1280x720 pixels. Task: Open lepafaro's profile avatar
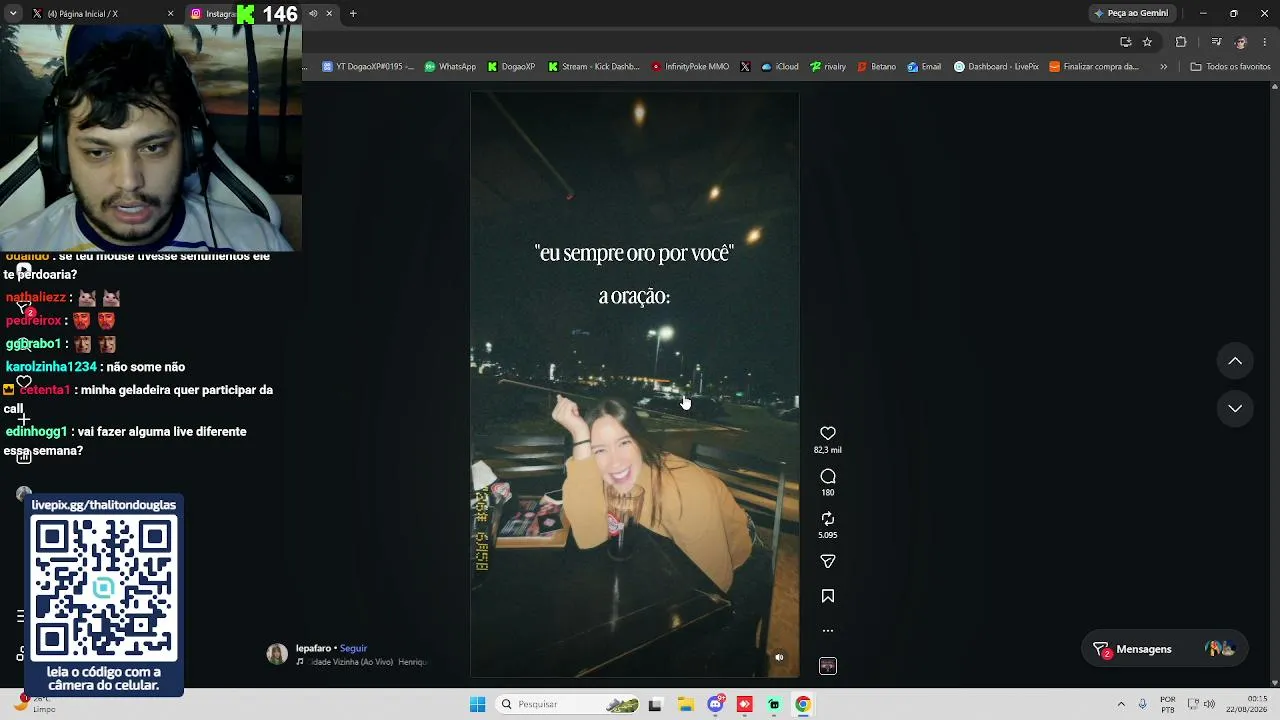click(x=277, y=655)
